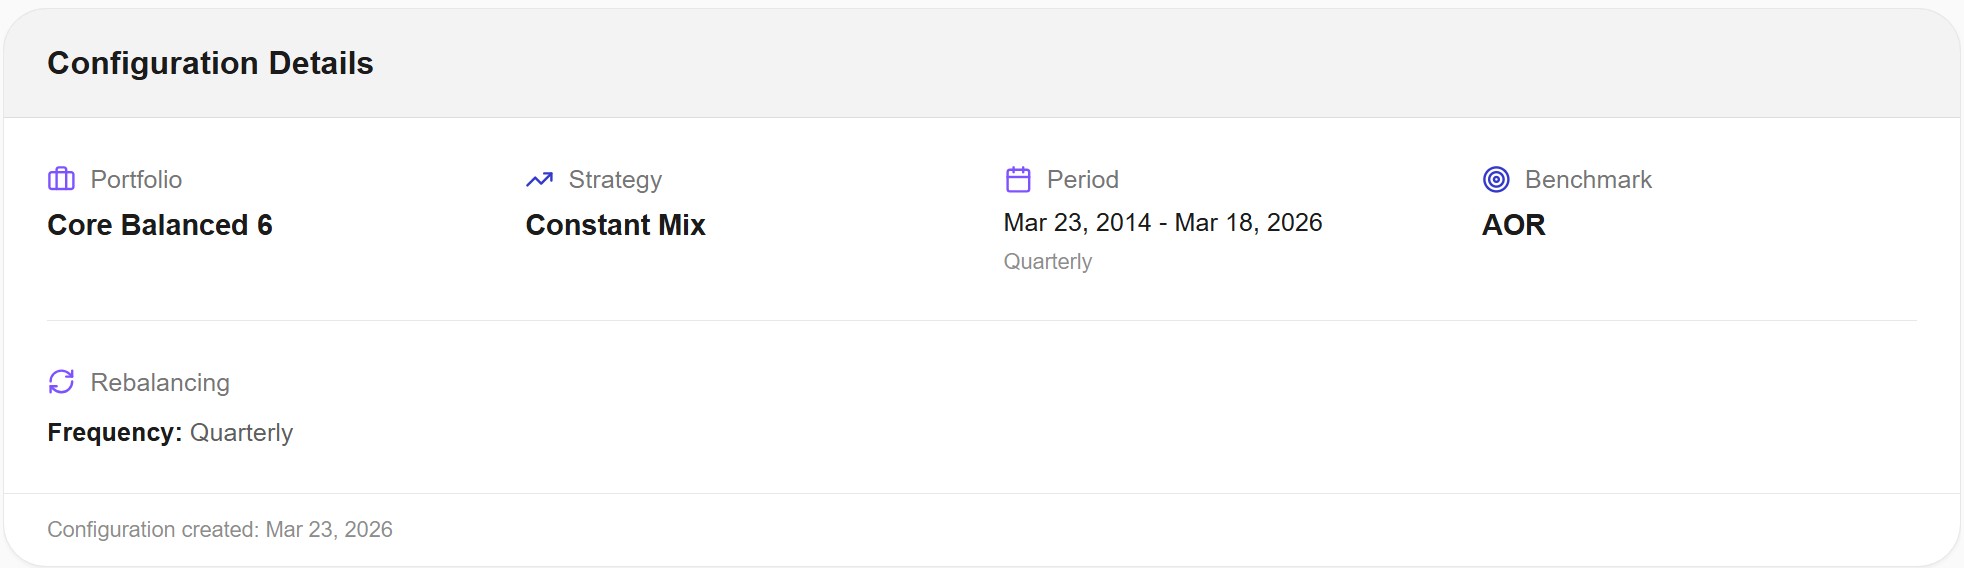Screen dimensions: 1964x568
Task: Click the Strategy trending-up arrow icon
Action: point(539,180)
